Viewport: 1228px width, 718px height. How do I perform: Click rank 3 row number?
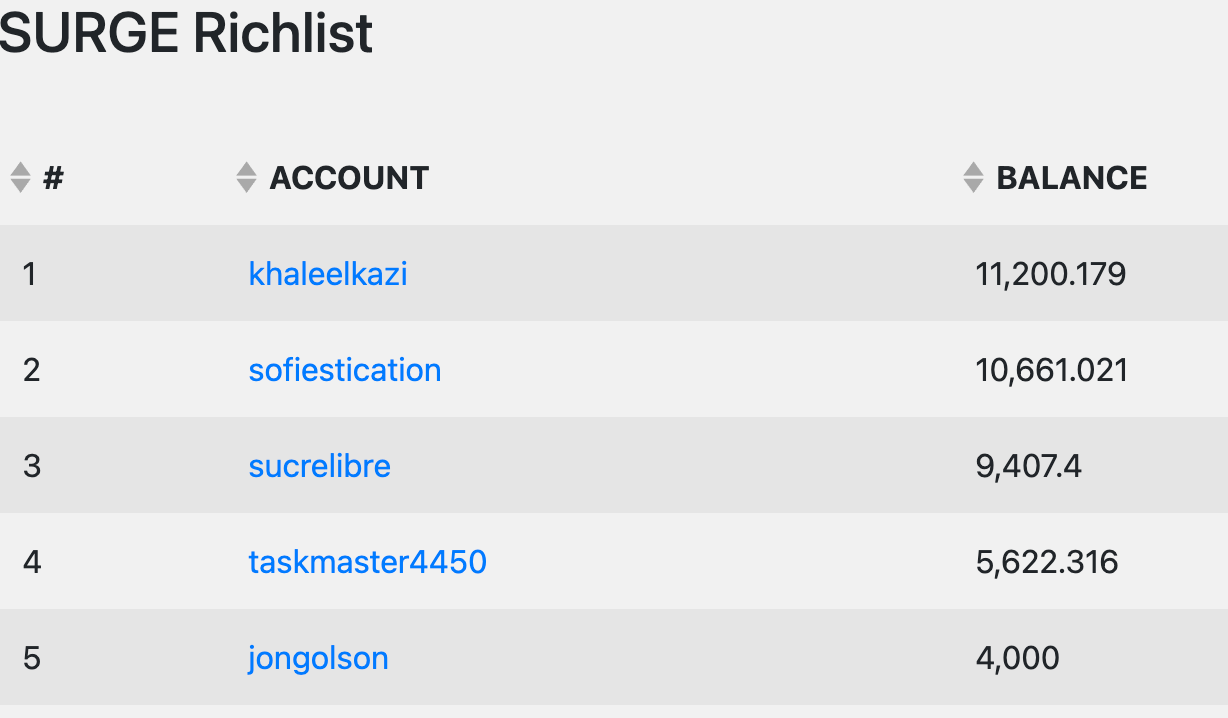point(31,466)
